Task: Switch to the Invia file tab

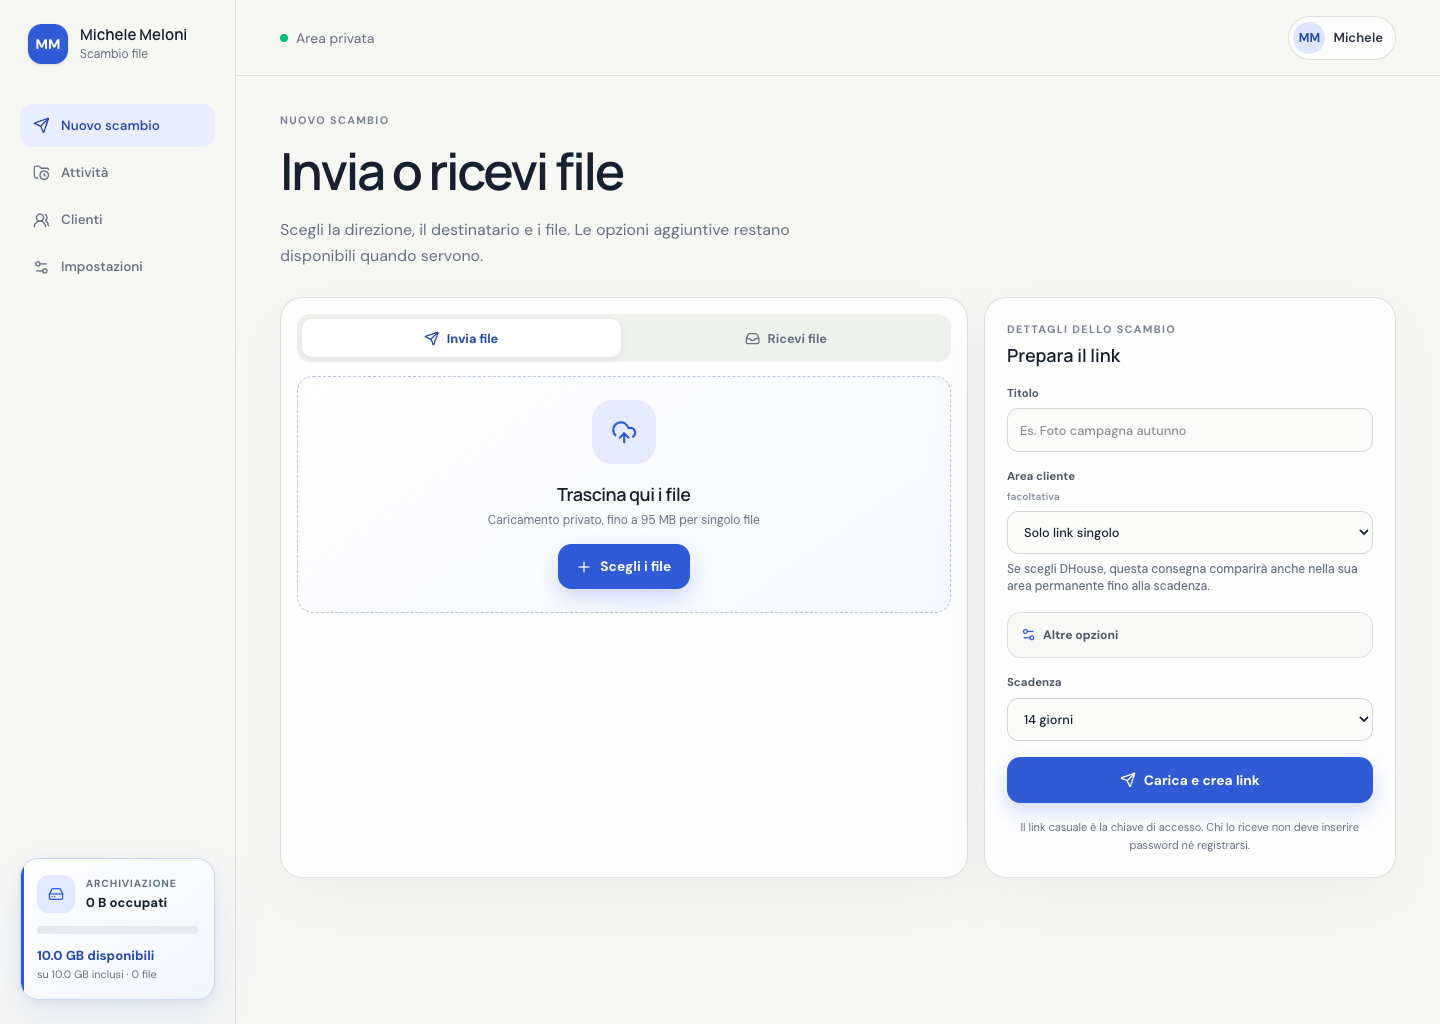Action: (x=461, y=338)
